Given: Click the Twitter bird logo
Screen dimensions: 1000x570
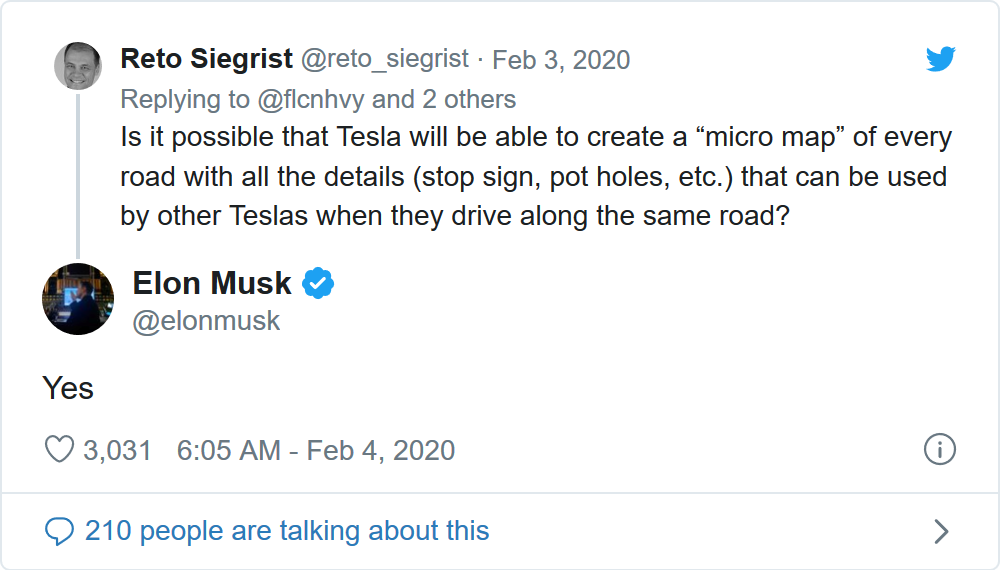Looking at the screenshot, I should [940, 60].
